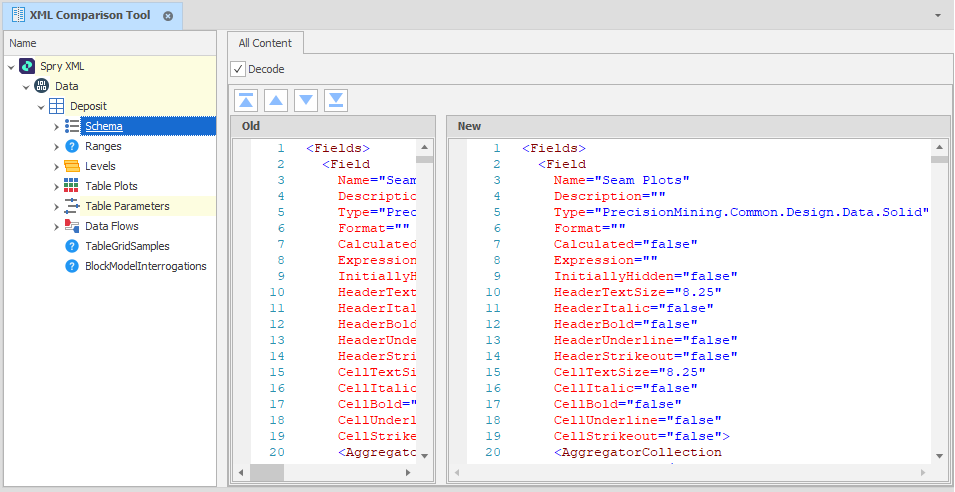Image resolution: width=955 pixels, height=492 pixels.
Task: Open the tab list dropdown arrow
Action: pyautogui.click(x=938, y=16)
